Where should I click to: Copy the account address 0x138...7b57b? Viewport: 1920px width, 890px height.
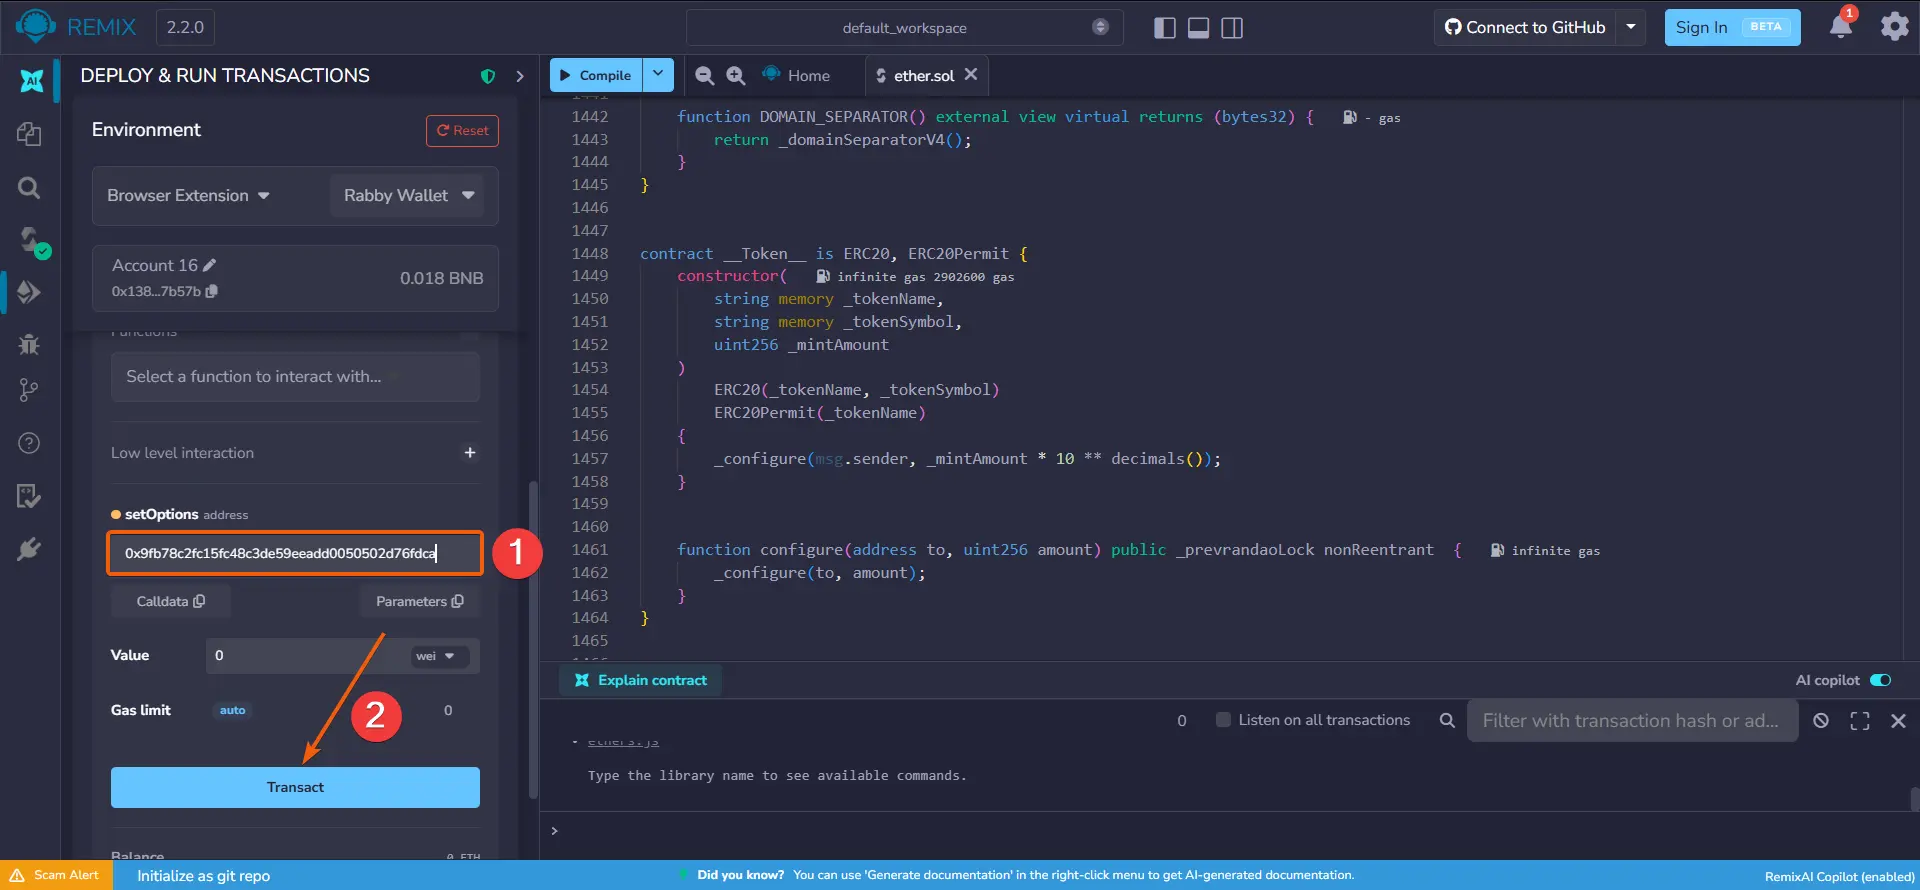point(212,291)
